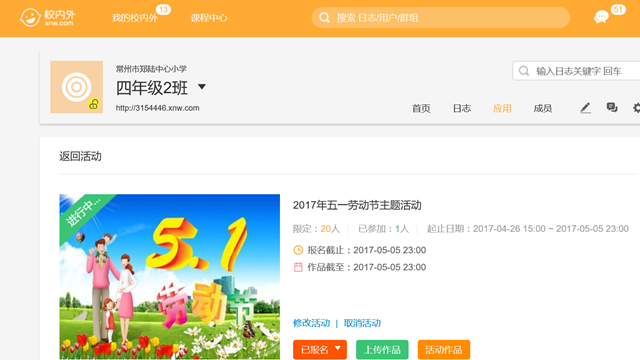Click the 修改活动 link
The width and height of the screenshot is (640, 360).
[311, 323]
